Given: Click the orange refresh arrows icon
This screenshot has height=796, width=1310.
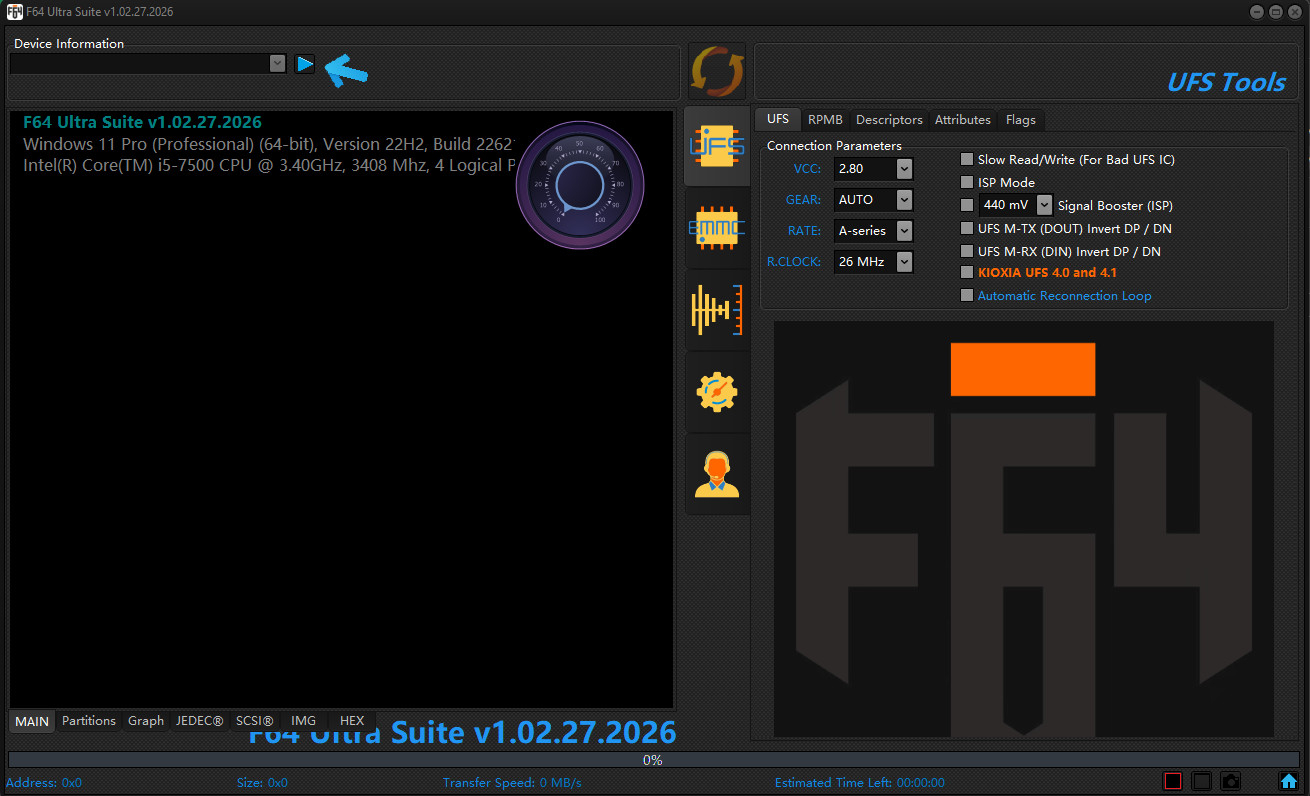Looking at the screenshot, I should tap(717, 72).
